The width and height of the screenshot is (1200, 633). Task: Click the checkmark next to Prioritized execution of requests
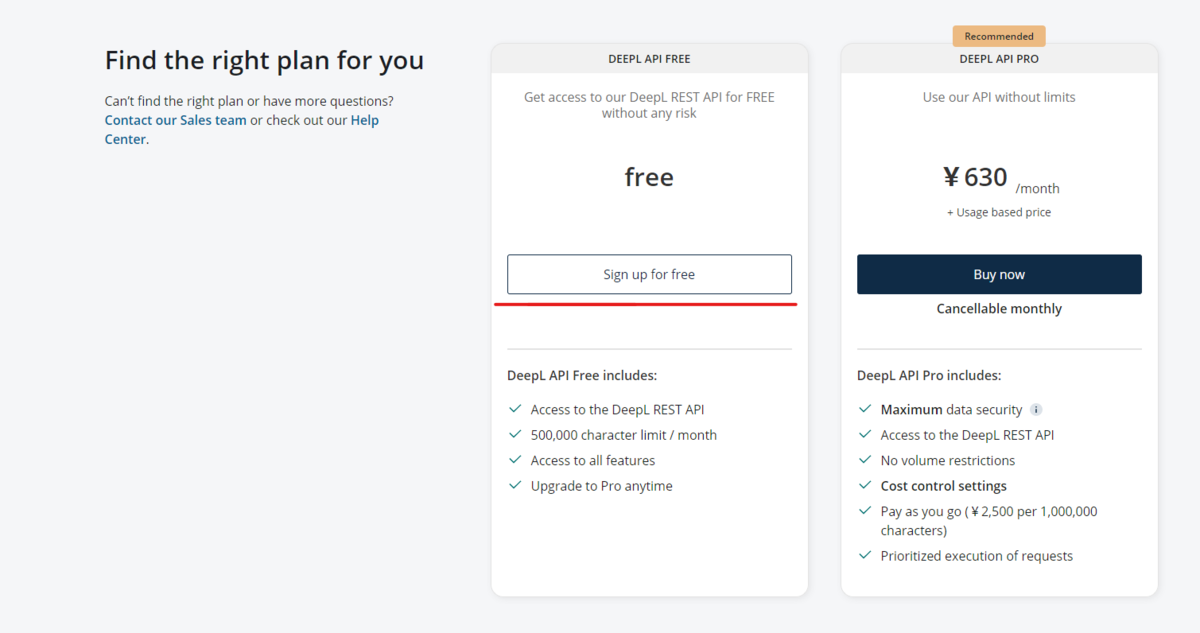pos(865,555)
